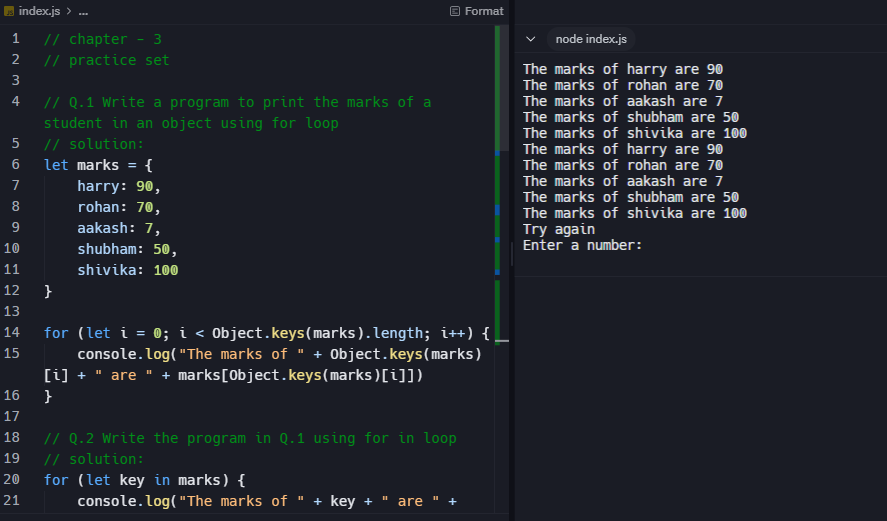Click the 'harry: 90,' line
This screenshot has height=521, width=887.
point(119,186)
